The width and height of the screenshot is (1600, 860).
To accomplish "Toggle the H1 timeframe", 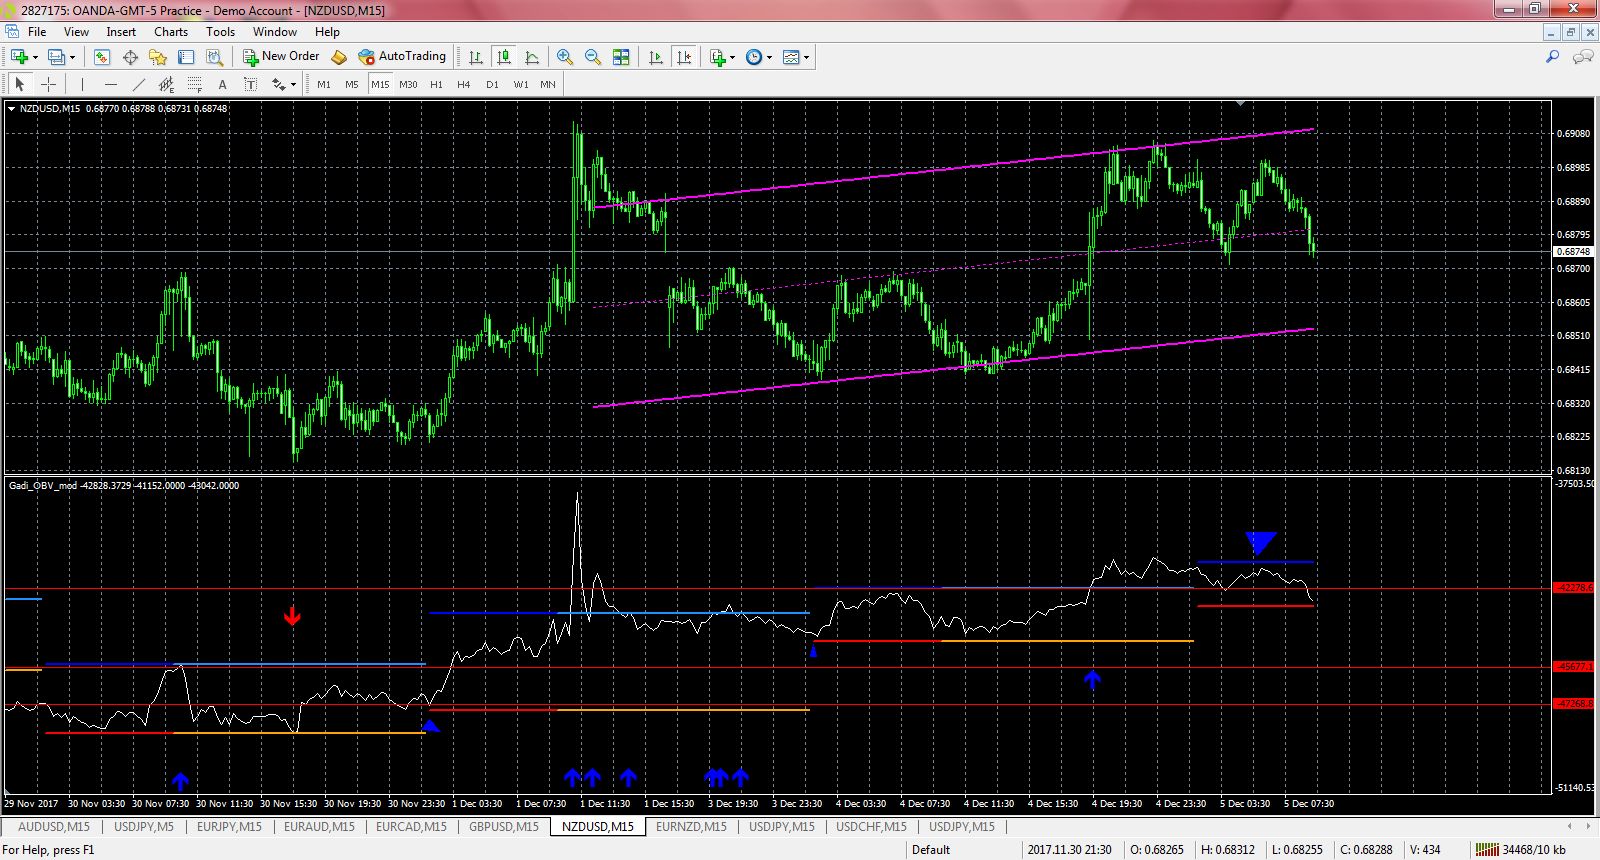I will click(x=436, y=84).
